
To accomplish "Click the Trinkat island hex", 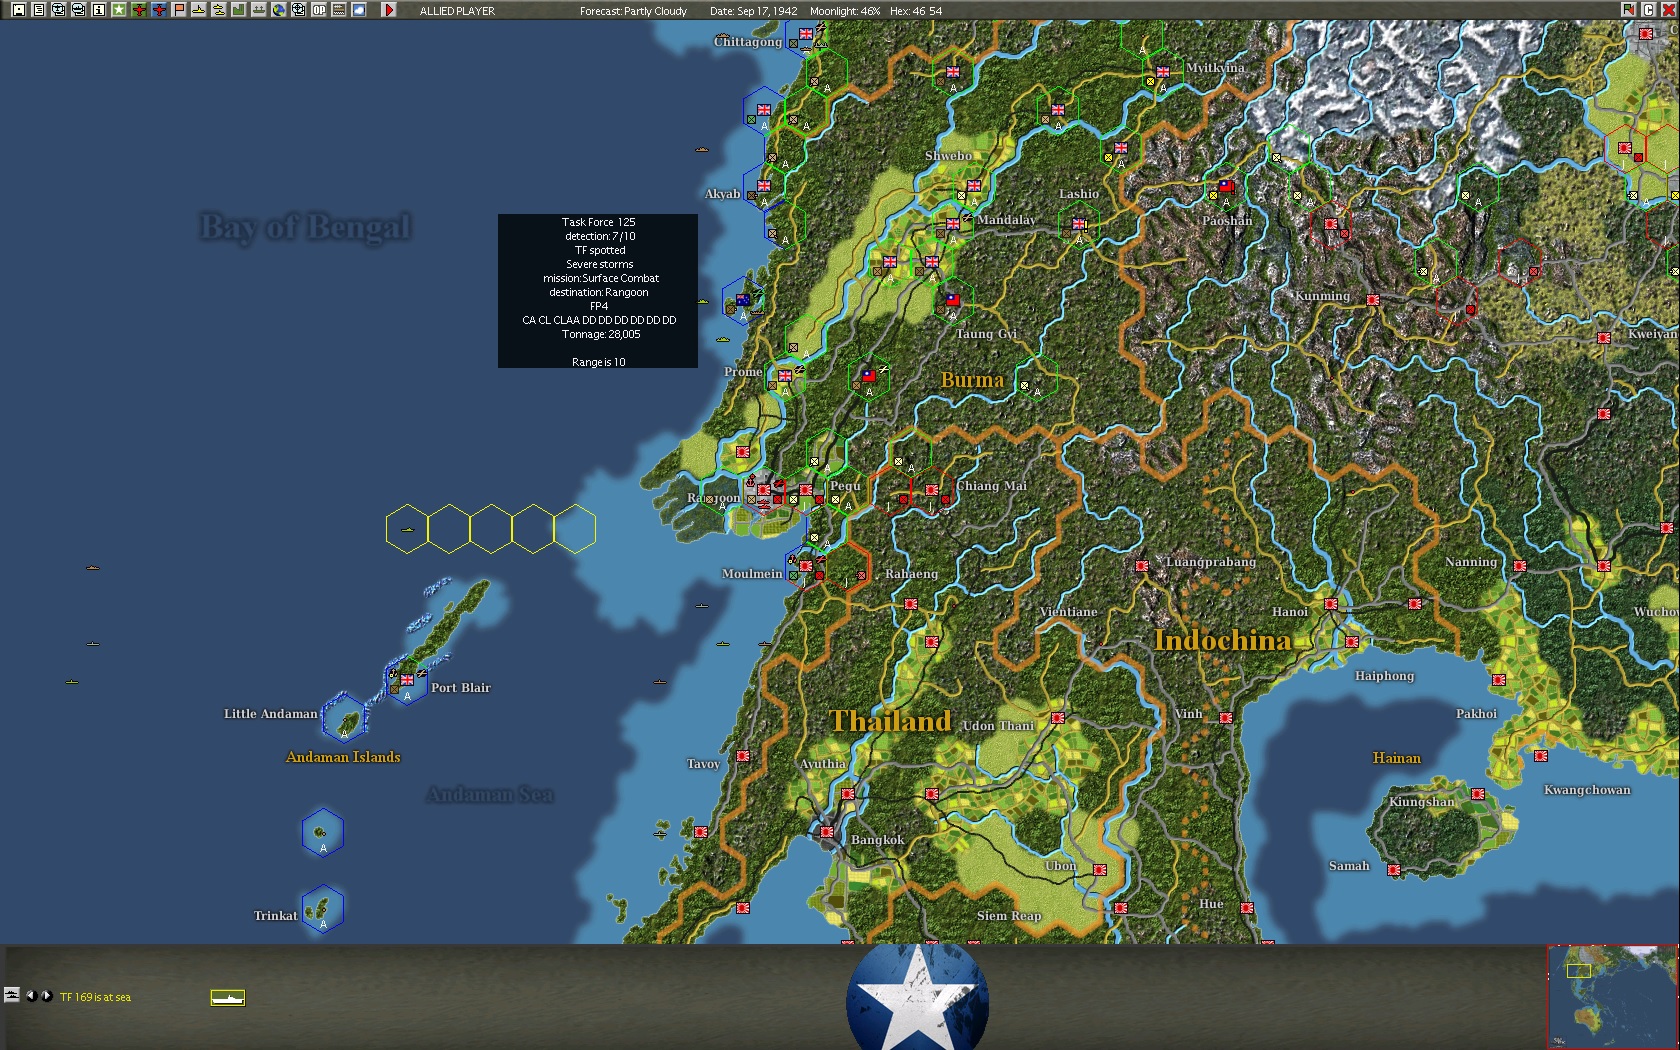I will 323,909.
